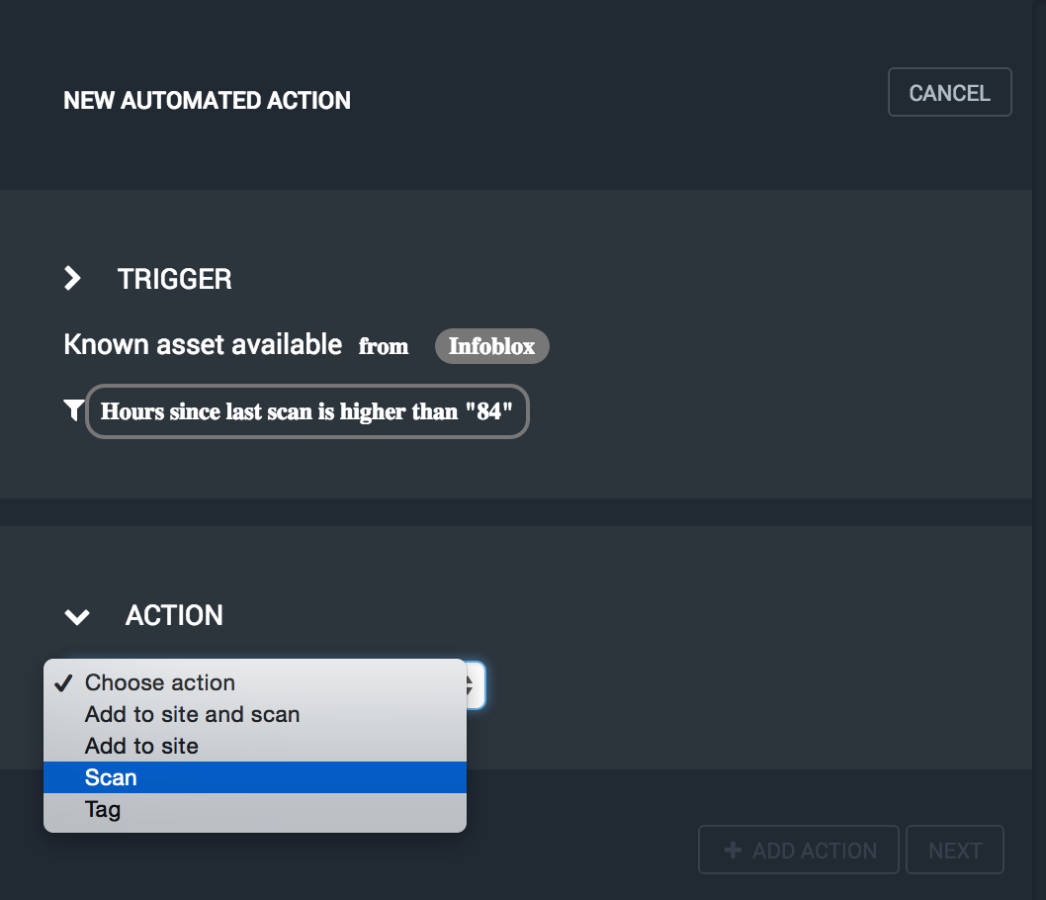Click the checkmark beside Choose action
The width and height of the screenshot is (1046, 900).
pyautogui.click(x=64, y=683)
